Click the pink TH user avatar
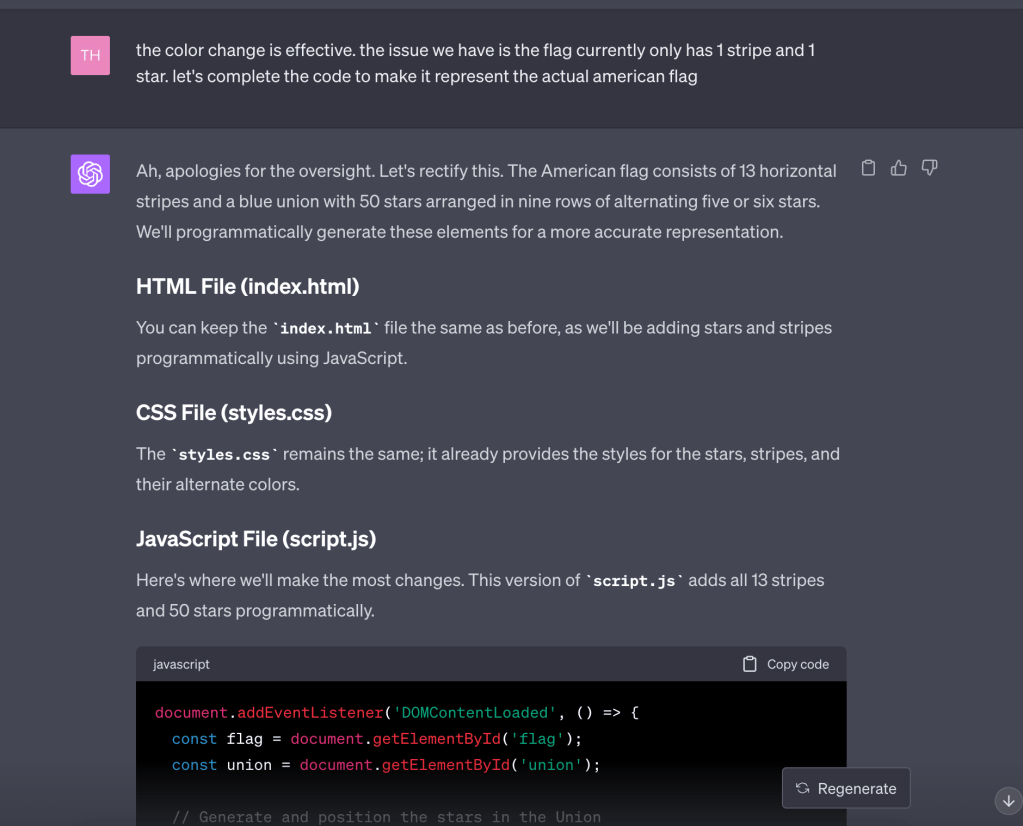This screenshot has height=826, width=1023. [x=90, y=55]
